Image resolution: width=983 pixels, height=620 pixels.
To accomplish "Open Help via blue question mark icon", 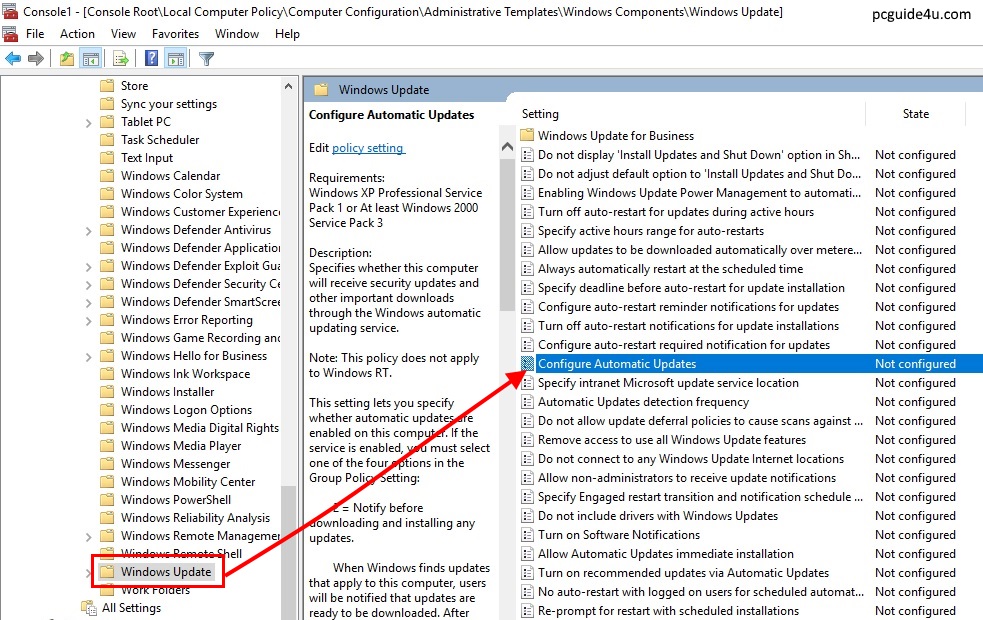I will (x=152, y=58).
